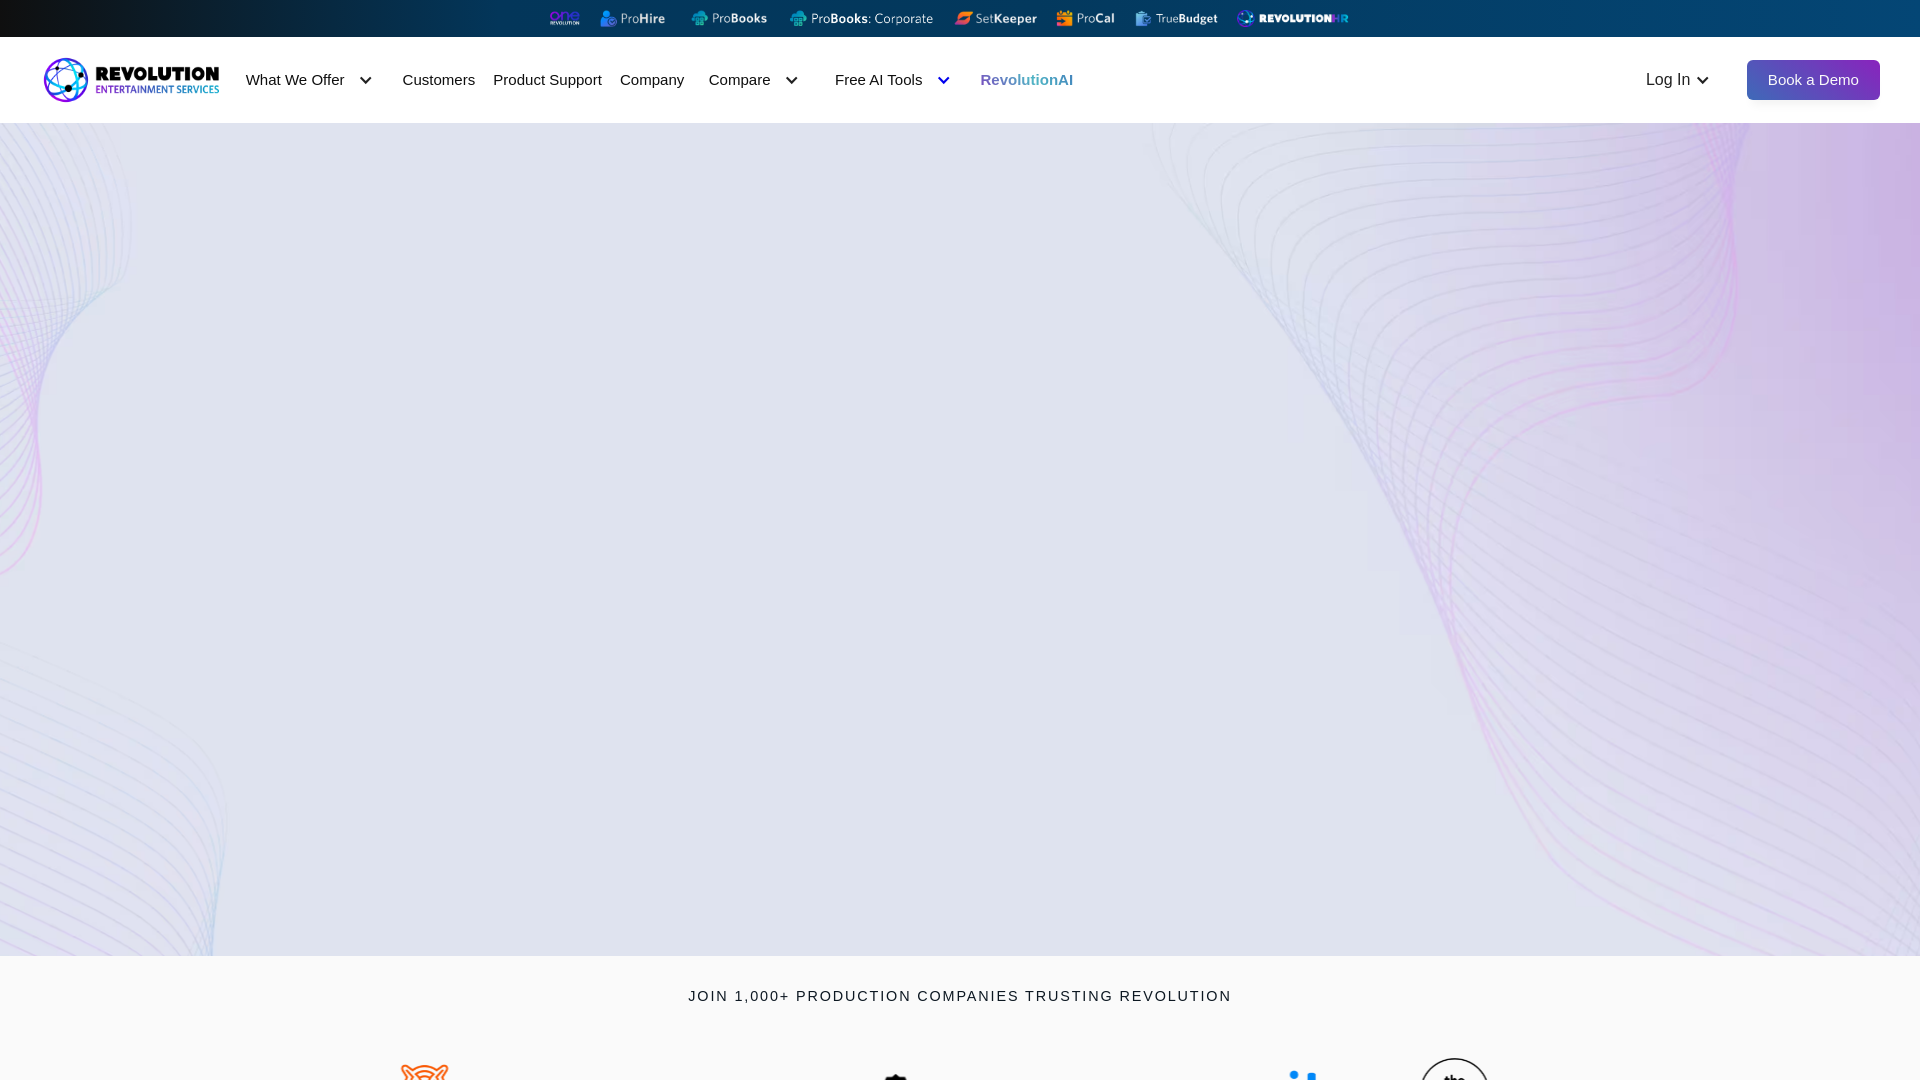The image size is (1920, 1080).
Task: Expand the What We Offer menu
Action: [309, 80]
